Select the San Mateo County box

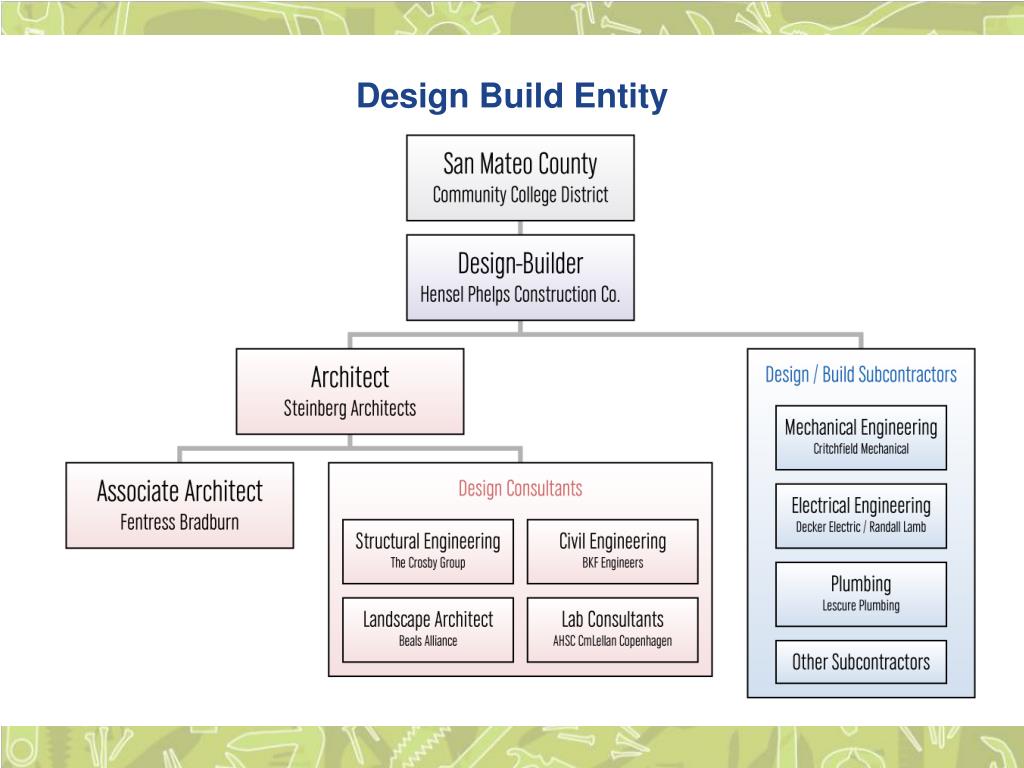pyautogui.click(x=520, y=178)
